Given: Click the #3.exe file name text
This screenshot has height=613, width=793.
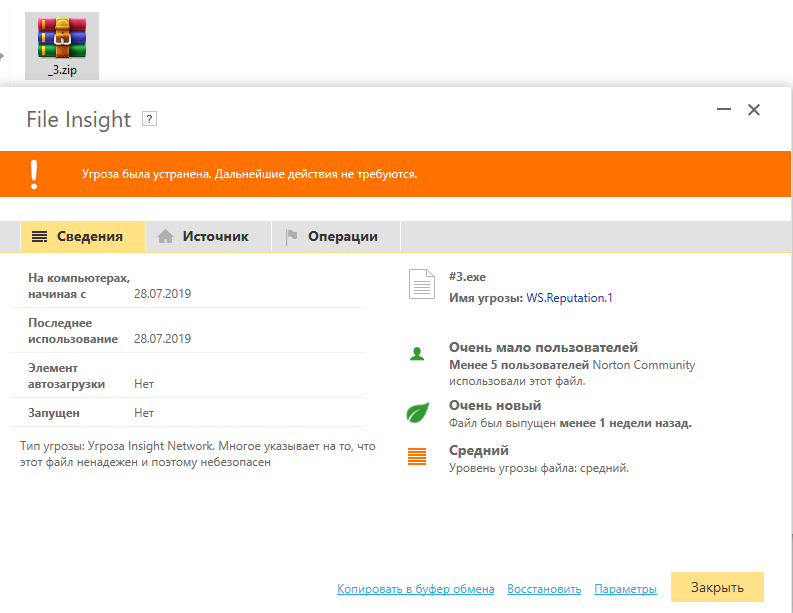Looking at the screenshot, I should pos(467,277).
